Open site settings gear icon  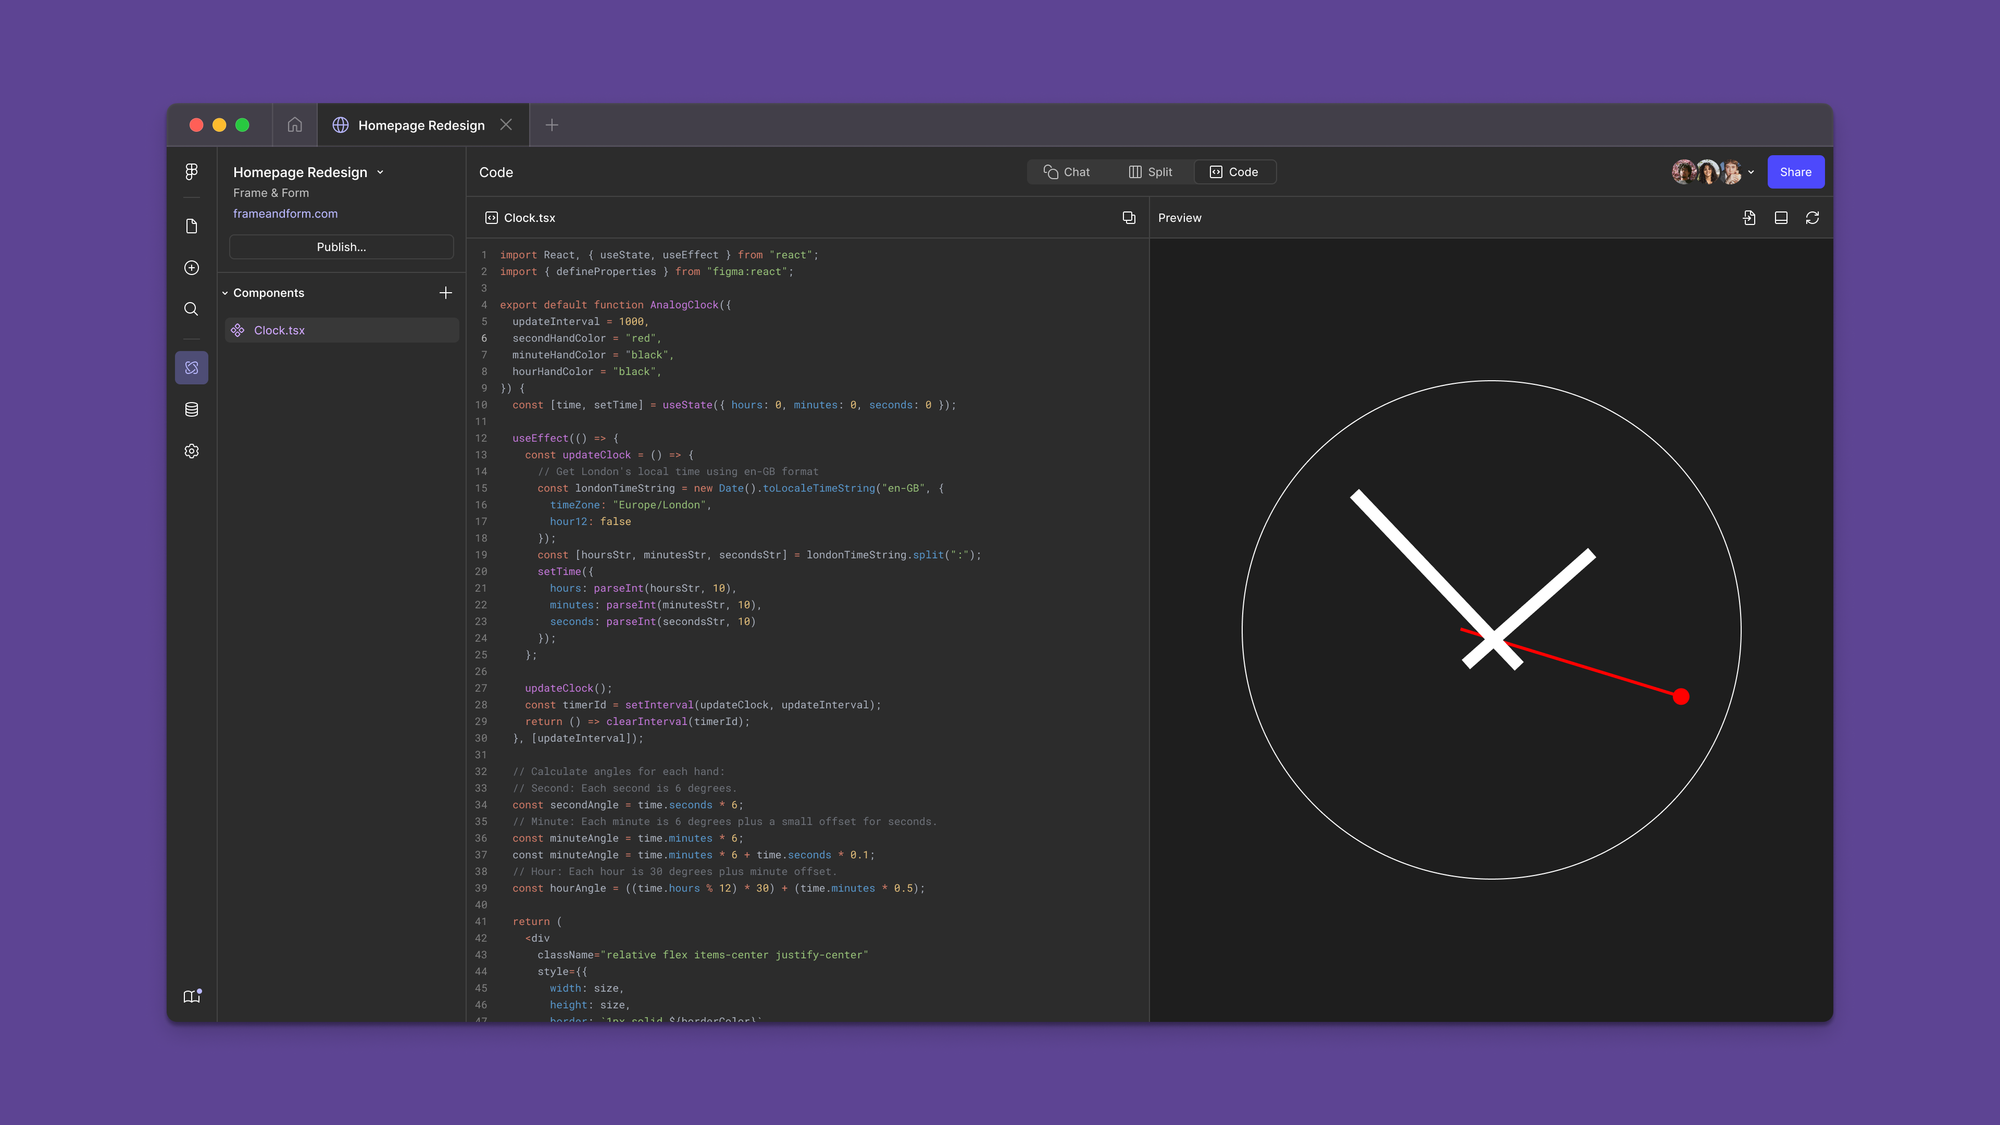(x=192, y=452)
